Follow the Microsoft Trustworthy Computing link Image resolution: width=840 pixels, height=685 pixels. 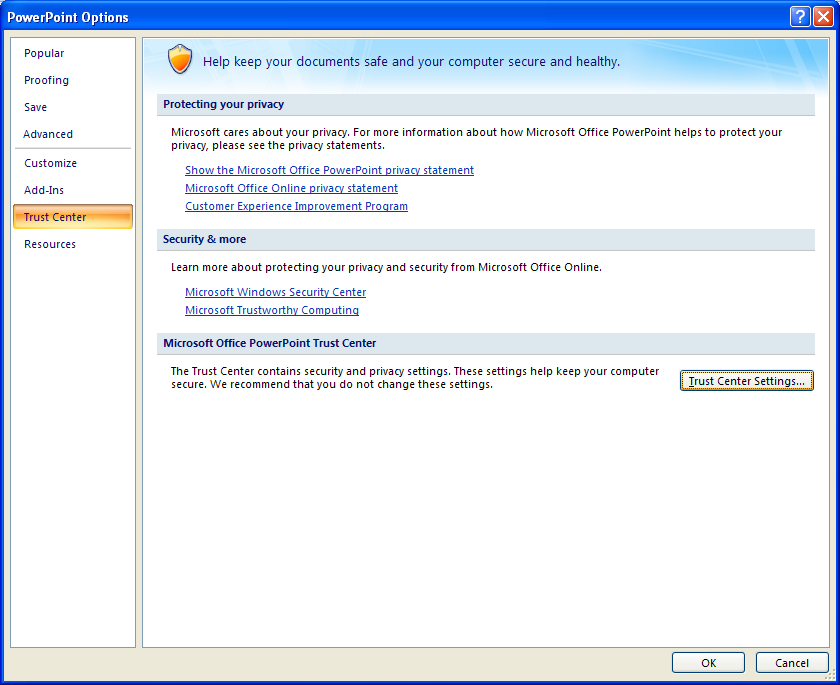[272, 310]
